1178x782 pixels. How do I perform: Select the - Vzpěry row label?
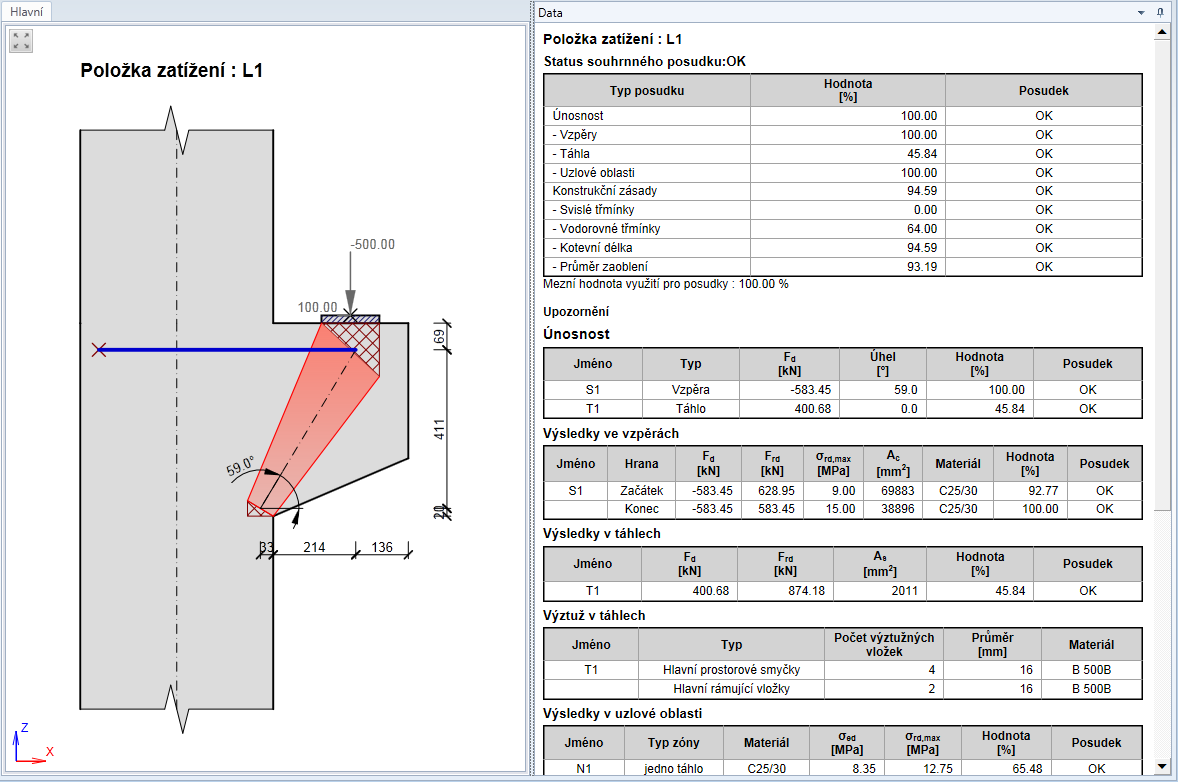click(575, 134)
